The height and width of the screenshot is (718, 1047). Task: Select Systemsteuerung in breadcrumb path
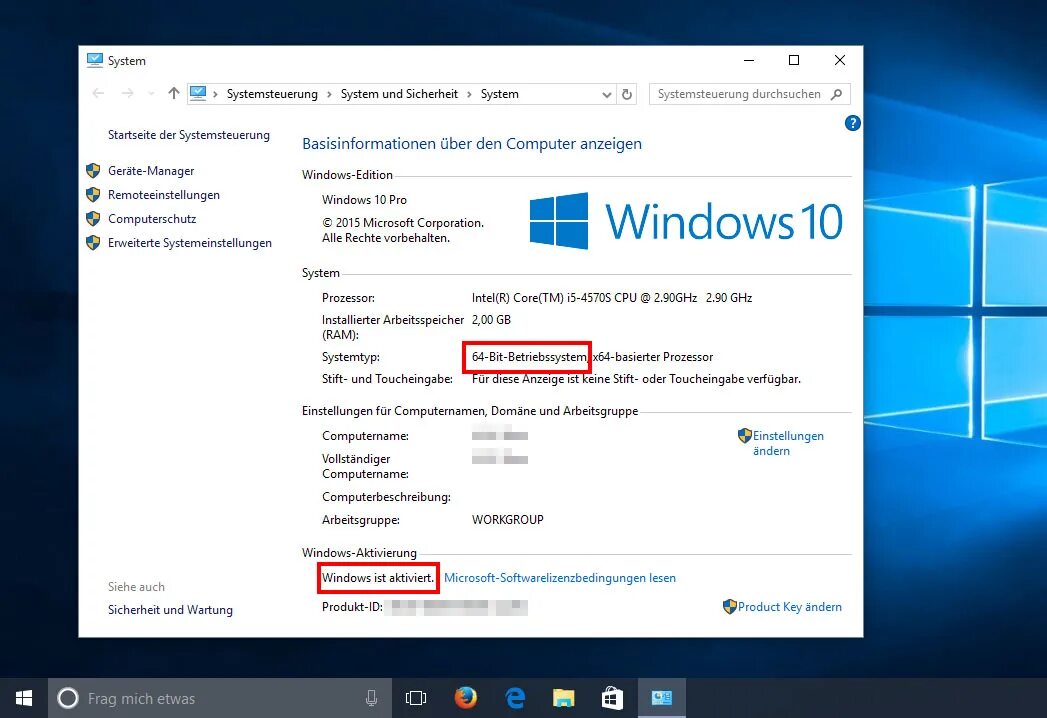(272, 94)
